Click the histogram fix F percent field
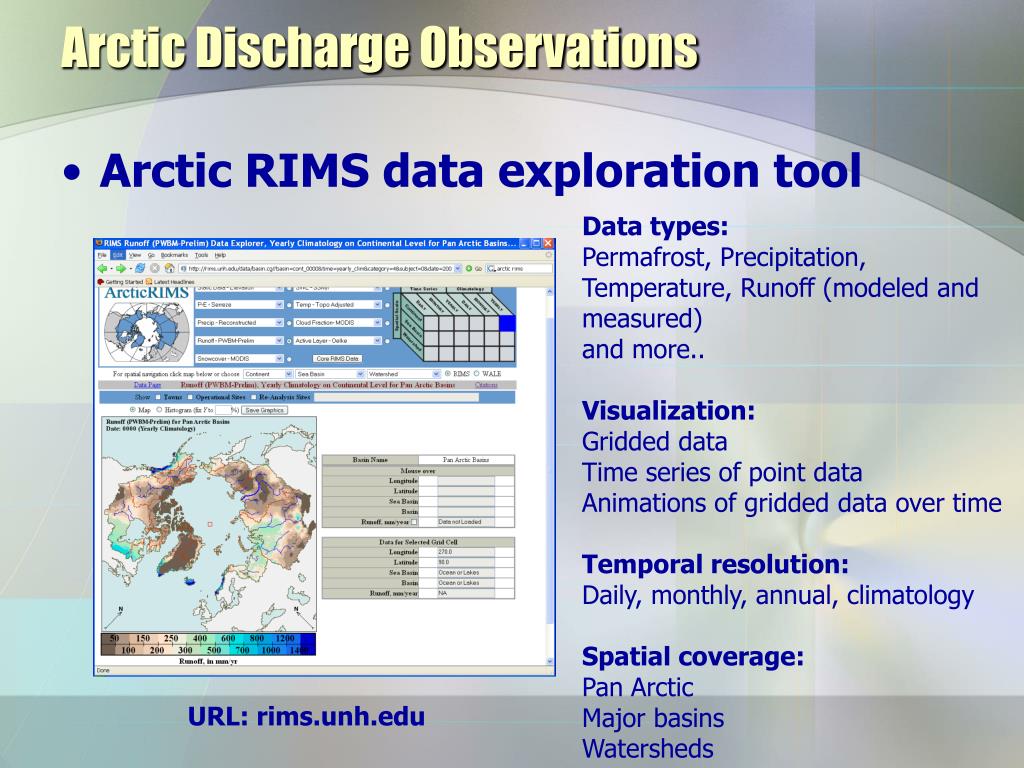Image resolution: width=1024 pixels, height=768 pixels. (223, 410)
